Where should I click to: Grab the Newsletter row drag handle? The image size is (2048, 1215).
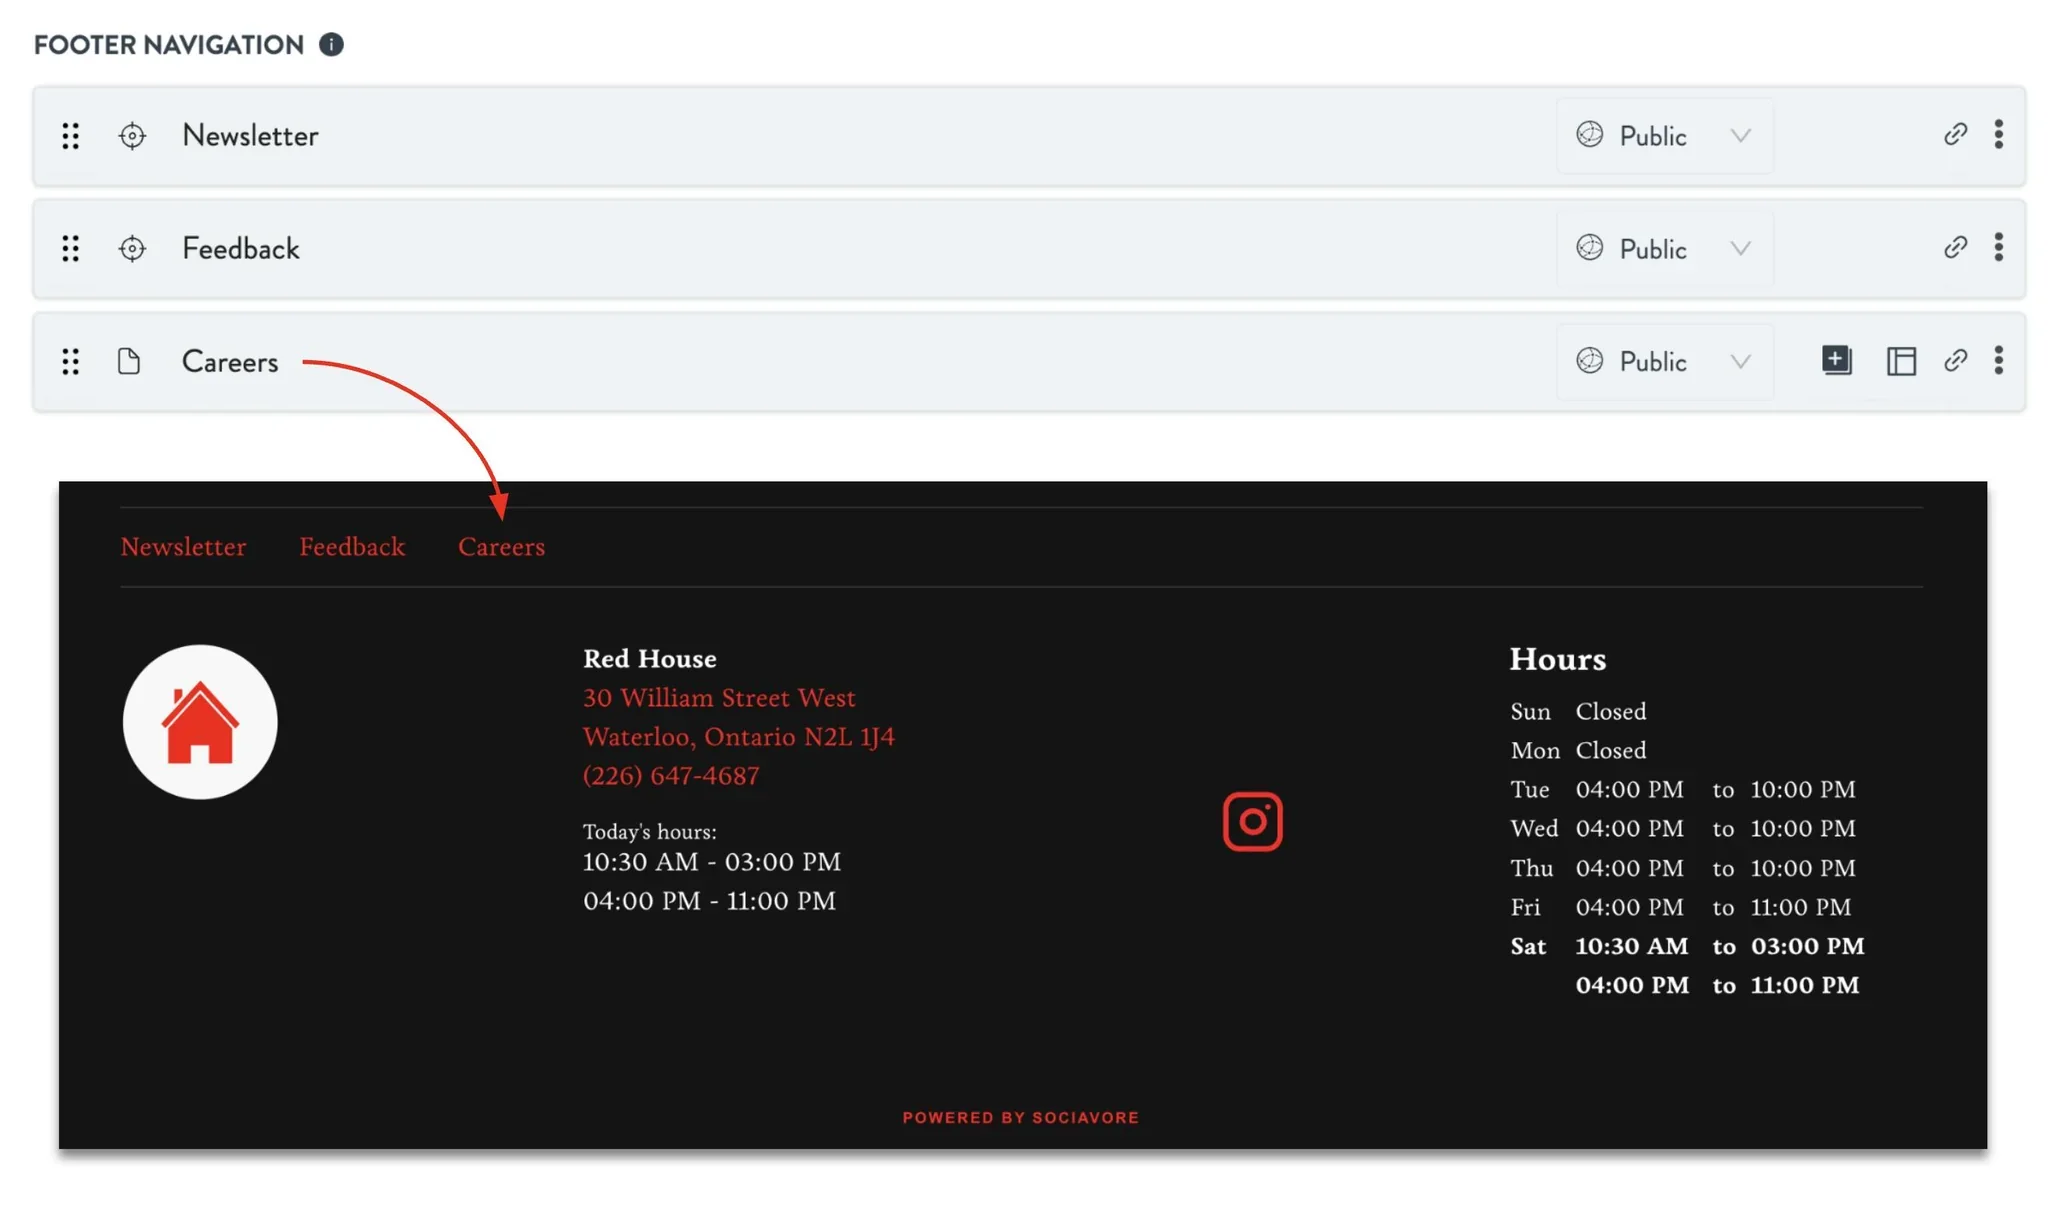tap(70, 136)
